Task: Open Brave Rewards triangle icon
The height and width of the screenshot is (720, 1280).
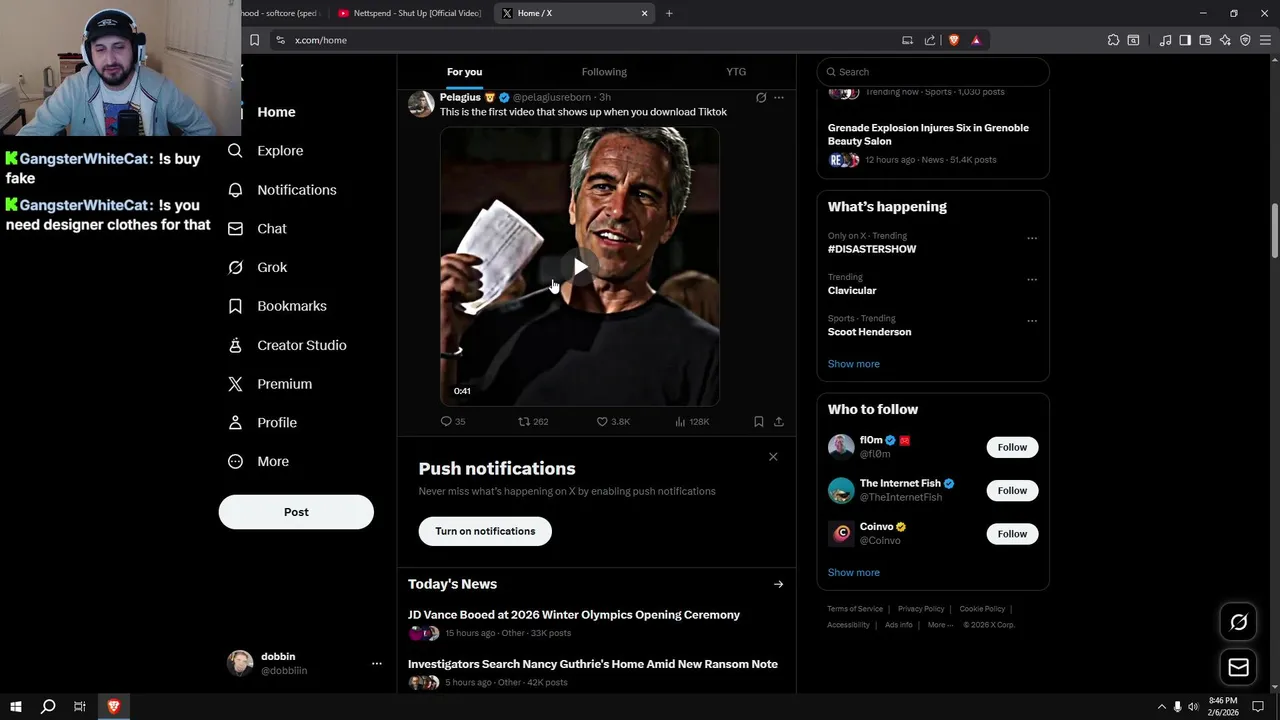Action: pyautogui.click(x=976, y=40)
